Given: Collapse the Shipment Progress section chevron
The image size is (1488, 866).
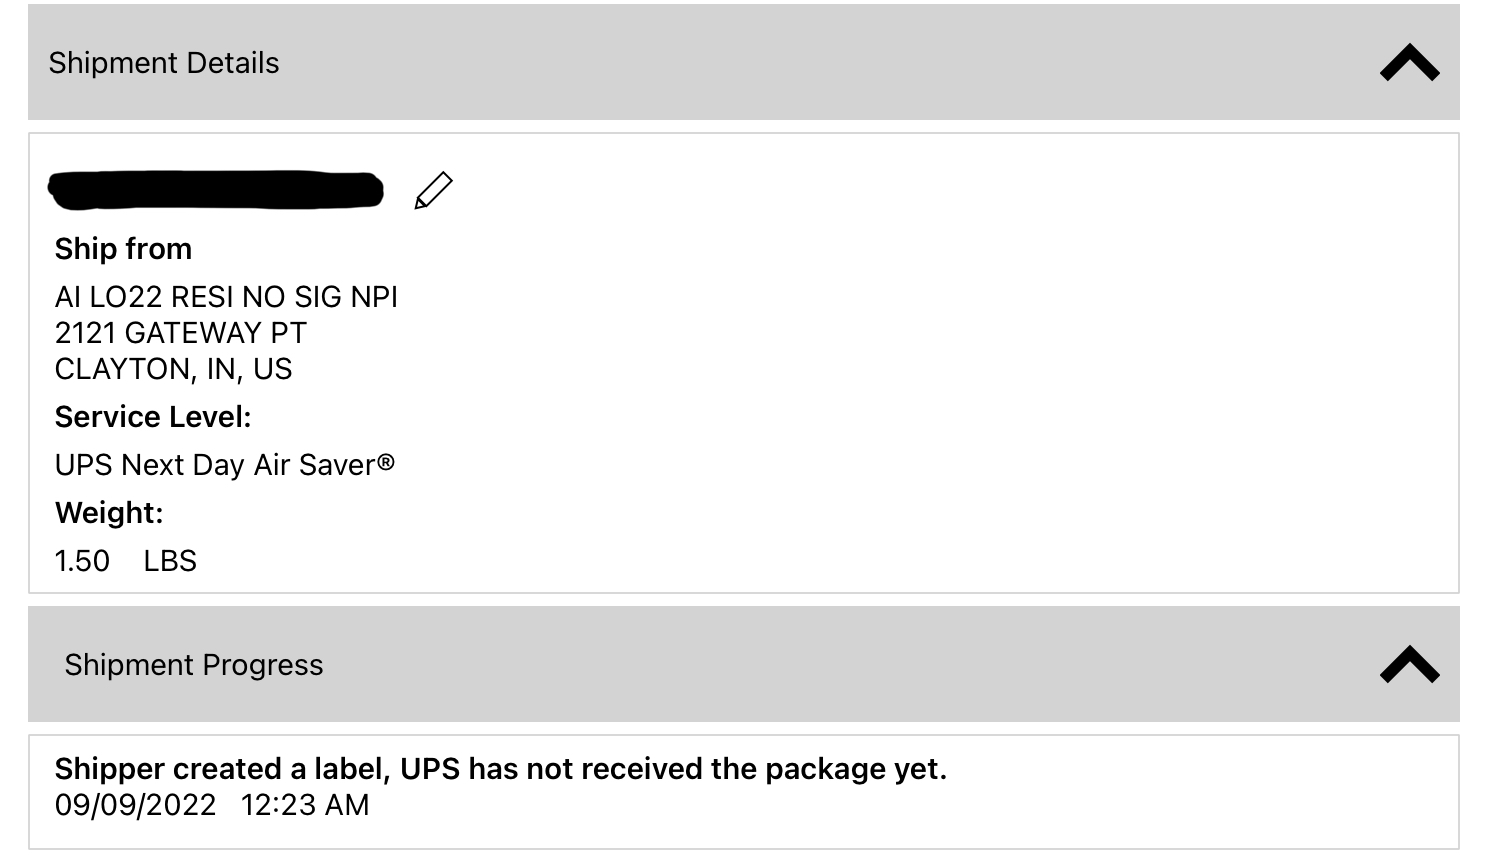Looking at the screenshot, I should 1409,664.
